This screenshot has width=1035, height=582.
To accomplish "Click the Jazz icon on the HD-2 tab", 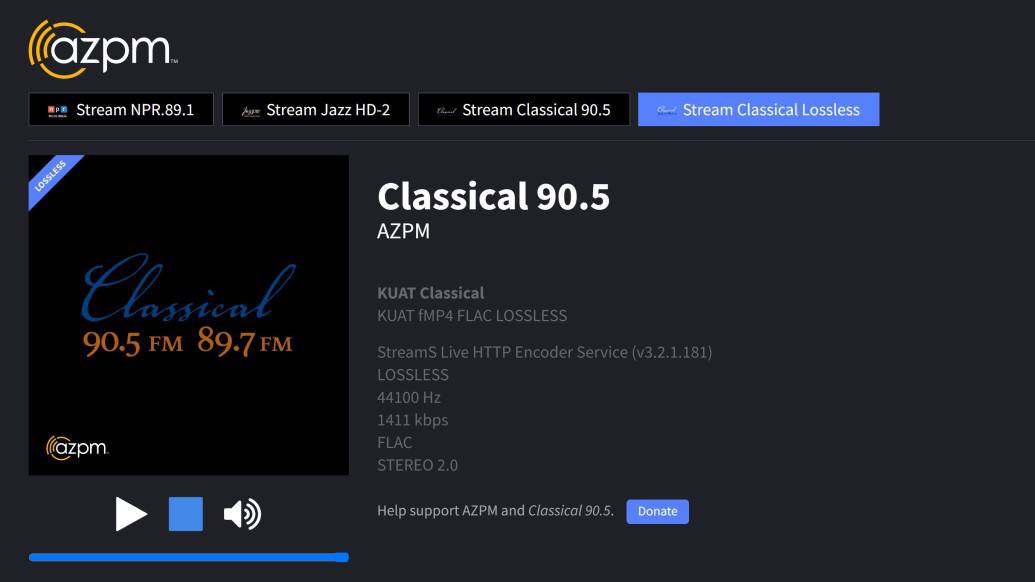I will point(250,111).
